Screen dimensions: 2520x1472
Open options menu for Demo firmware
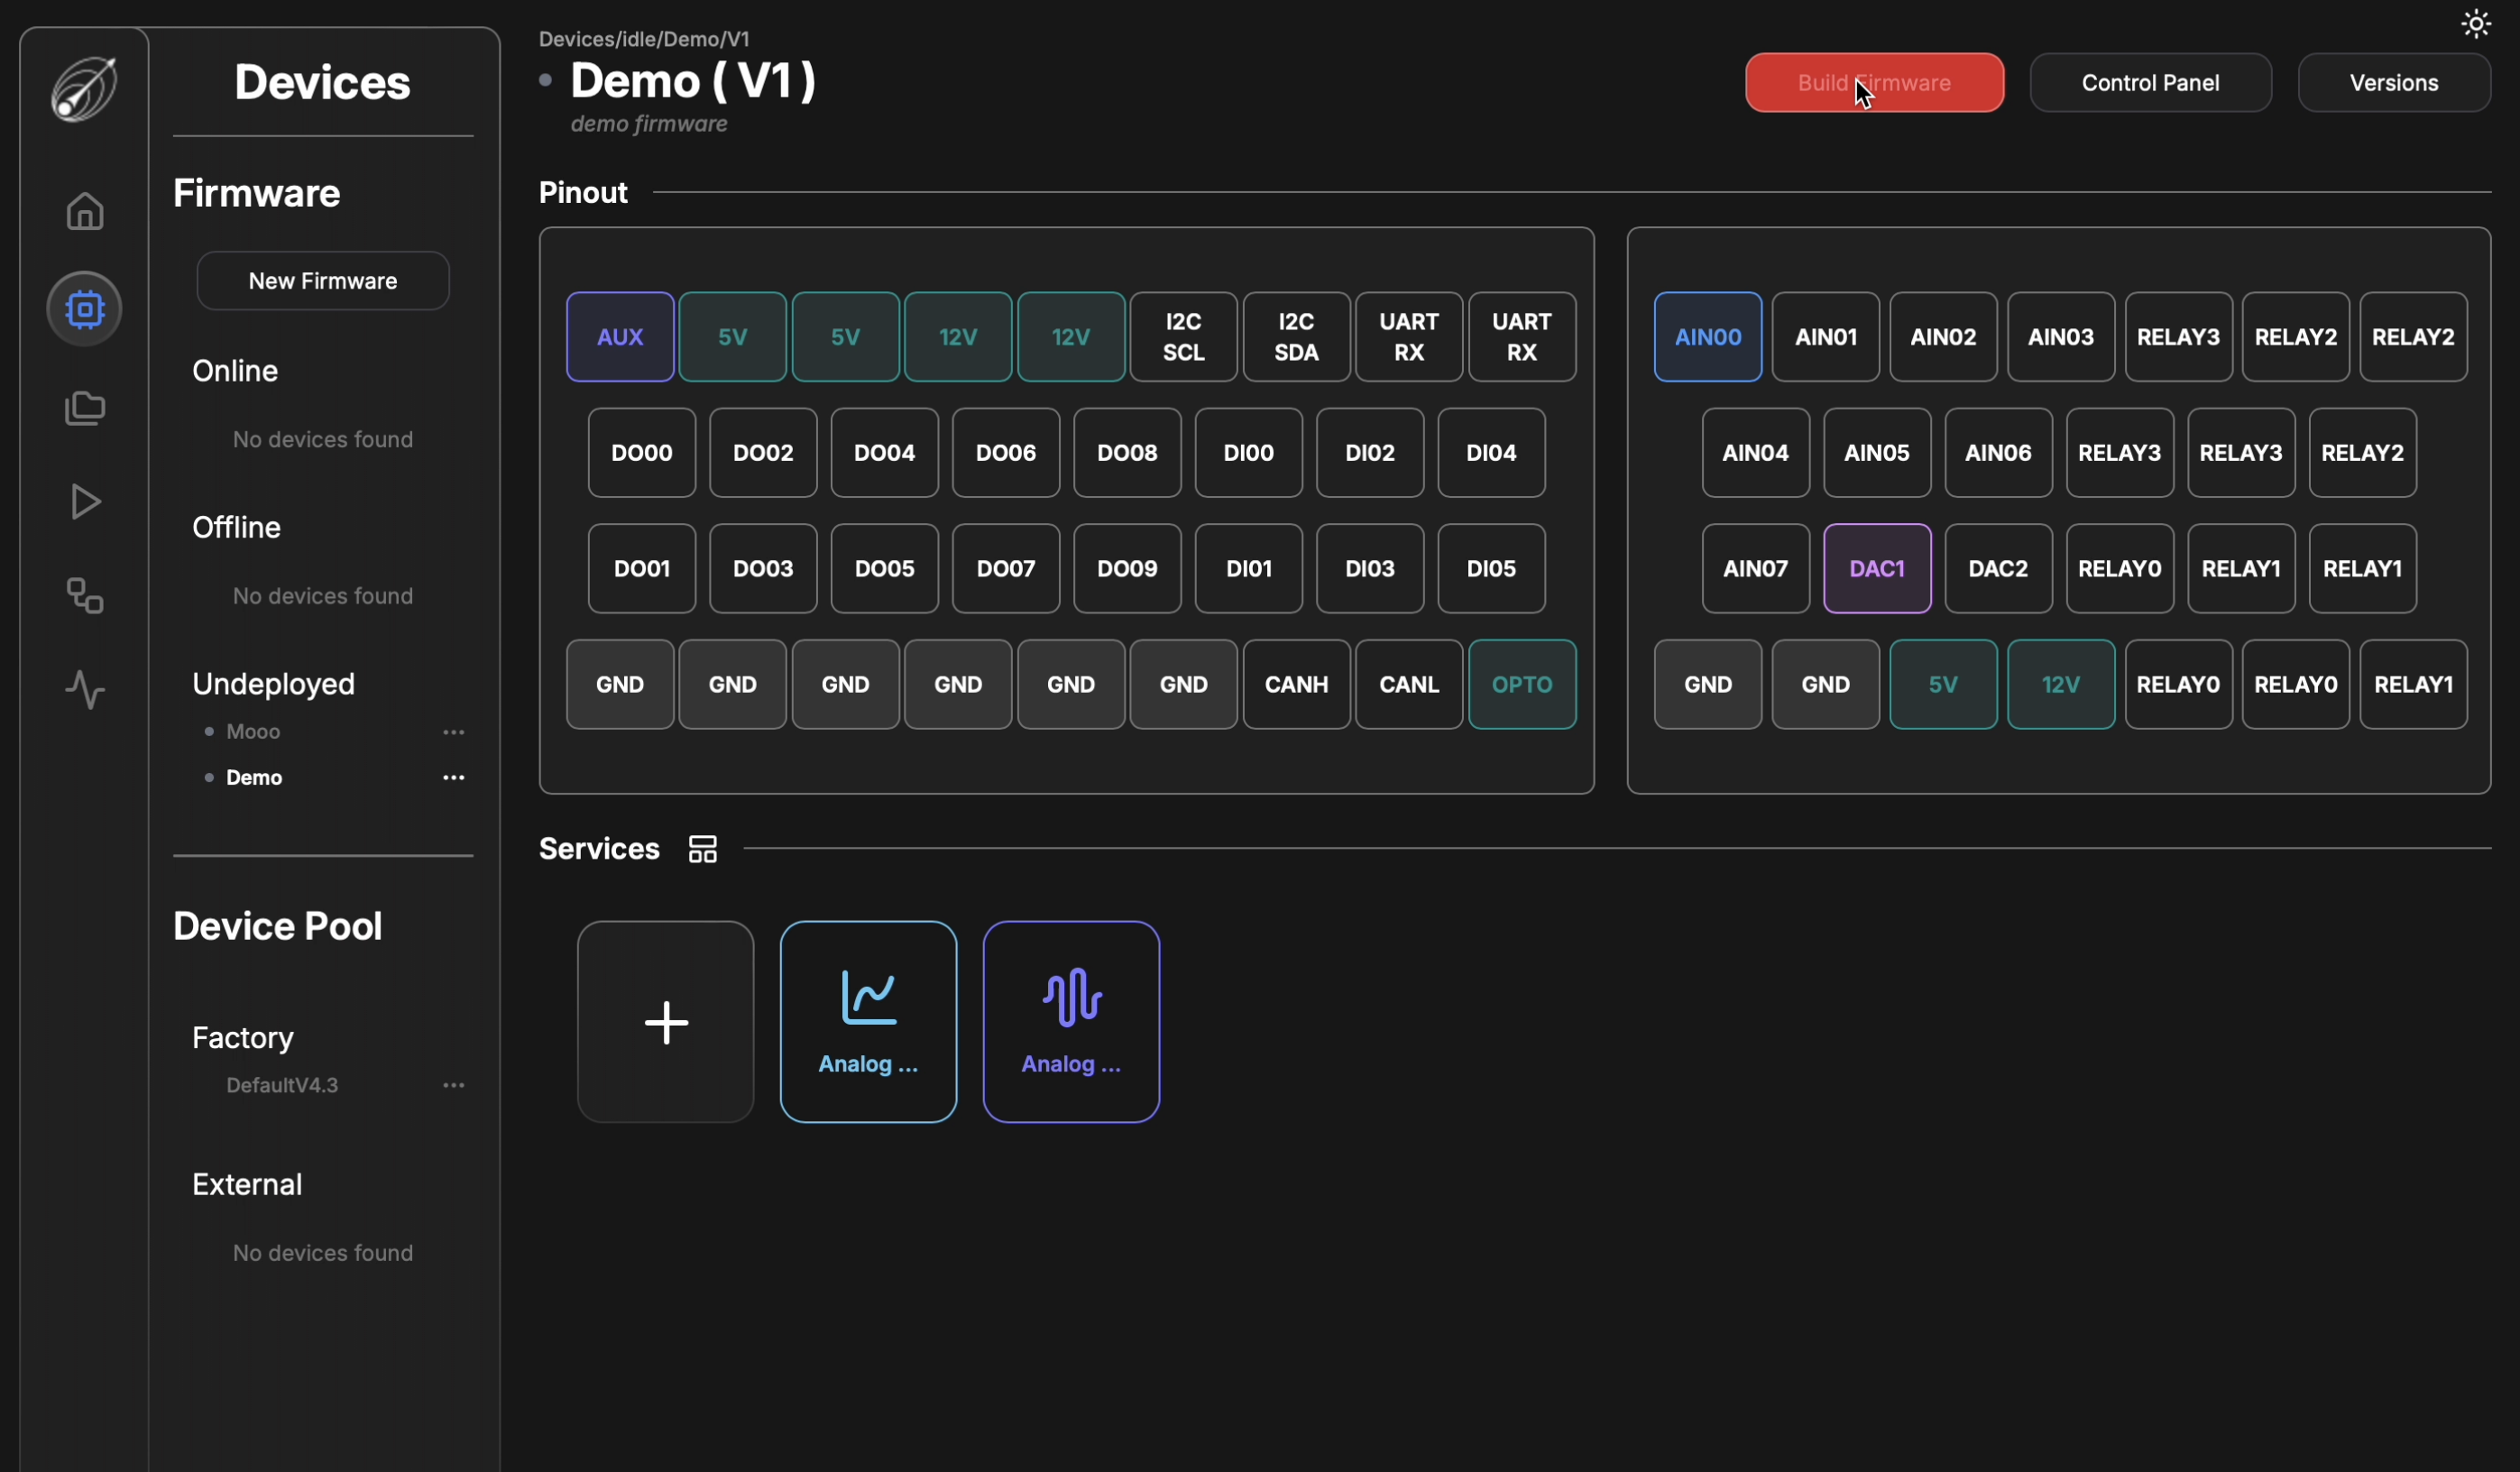[x=454, y=778]
